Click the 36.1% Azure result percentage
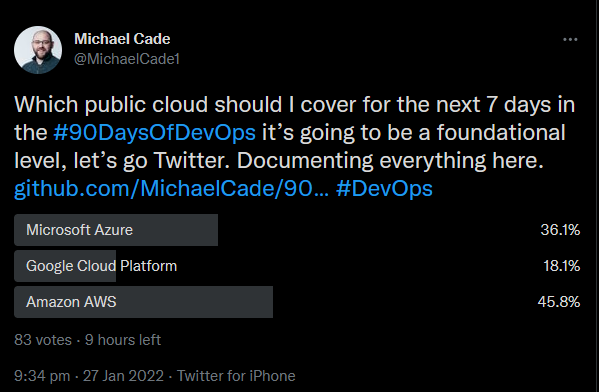Image resolution: width=599 pixels, height=392 pixels. [560, 230]
